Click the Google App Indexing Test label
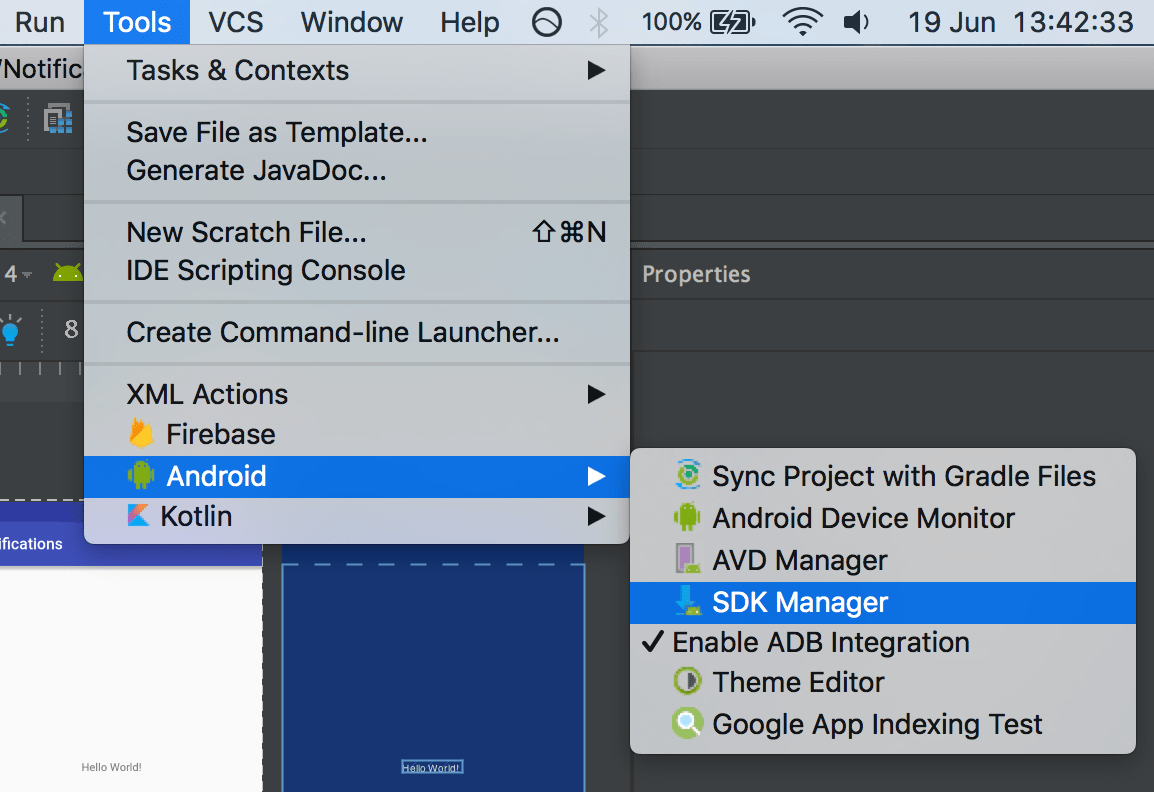This screenshot has height=792, width=1154. tap(877, 724)
